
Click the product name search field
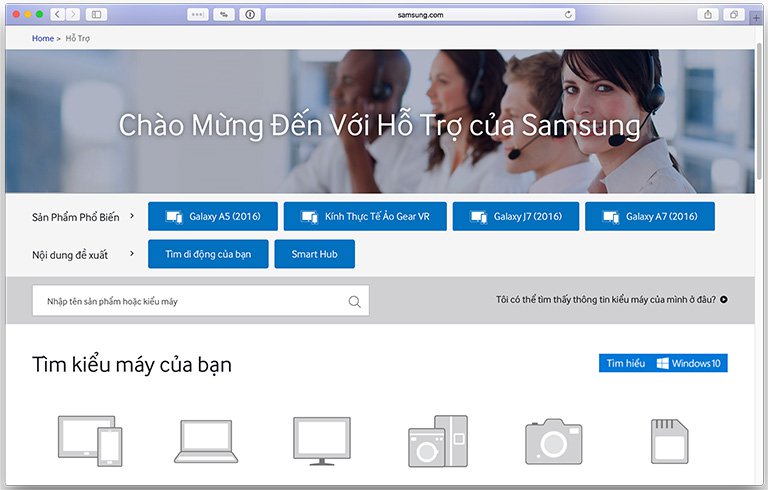pos(201,301)
